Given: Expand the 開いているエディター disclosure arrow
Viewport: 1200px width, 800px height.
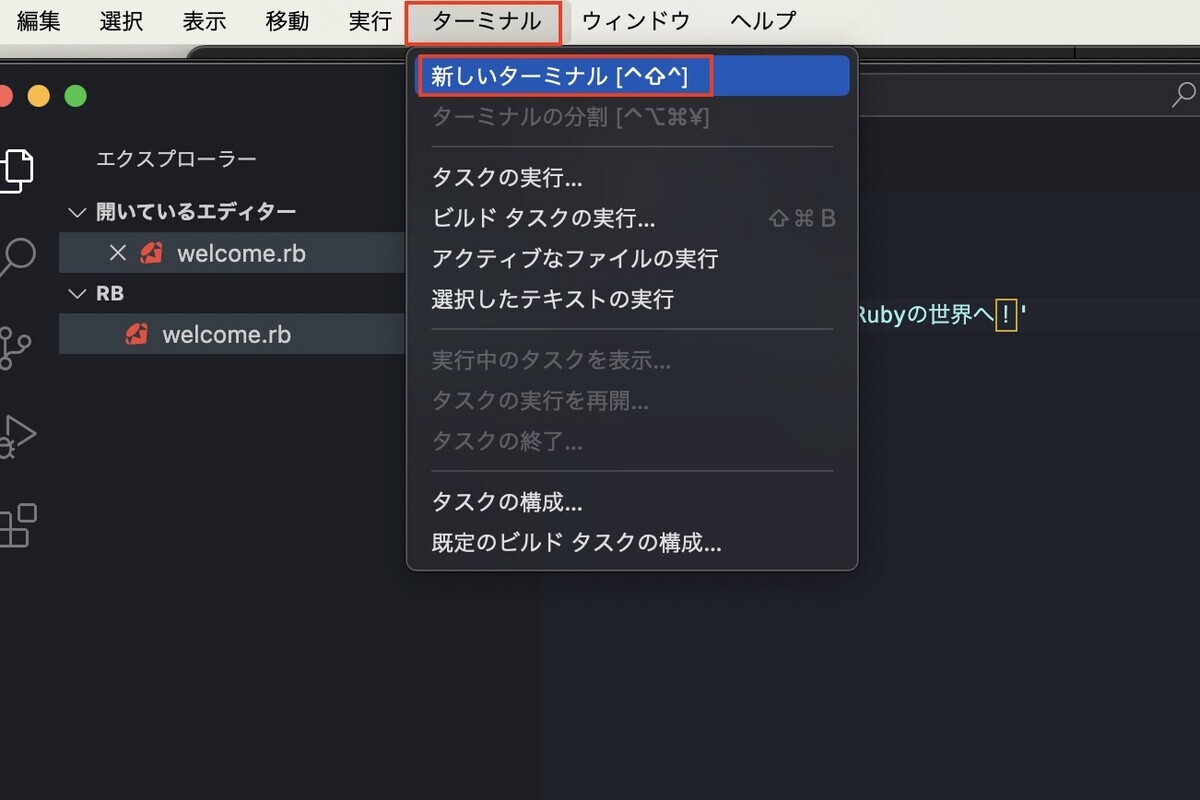Looking at the screenshot, I should (77, 211).
